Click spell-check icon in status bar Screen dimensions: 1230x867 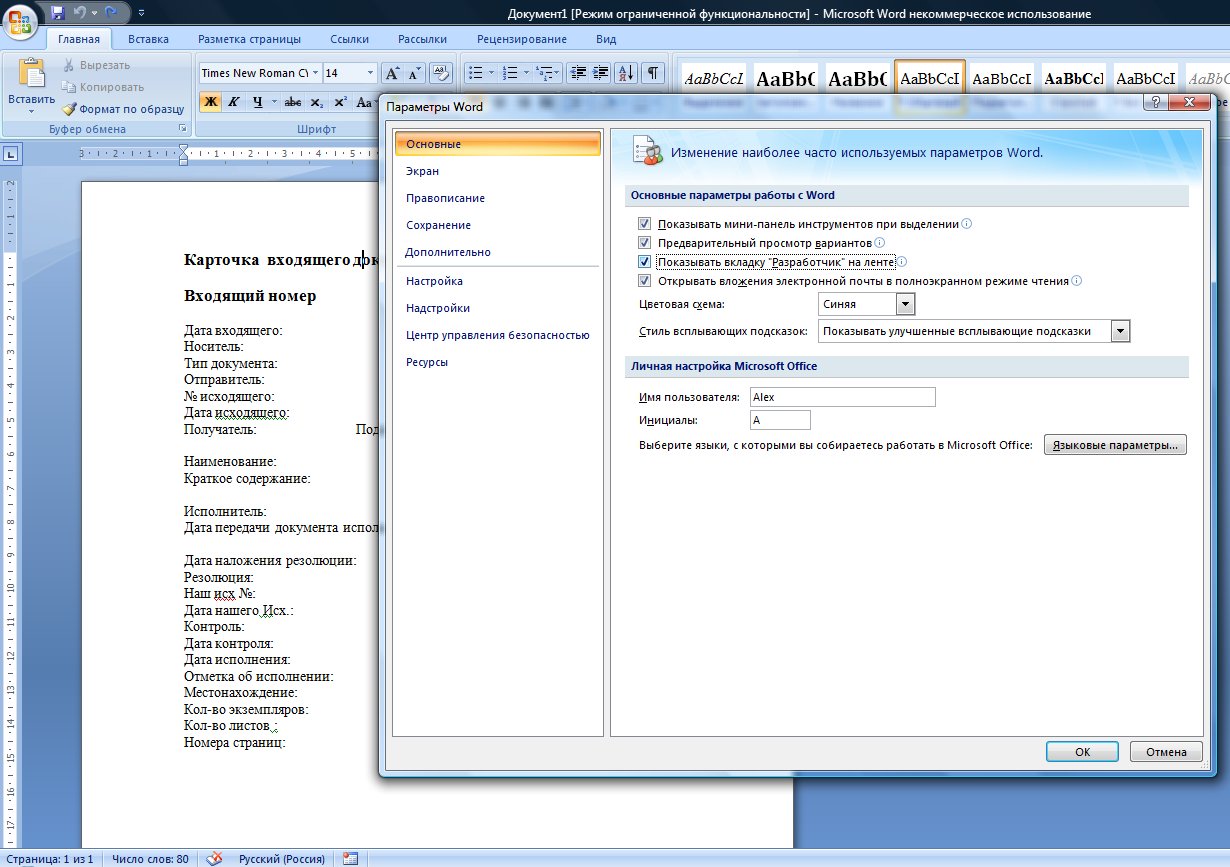214,858
